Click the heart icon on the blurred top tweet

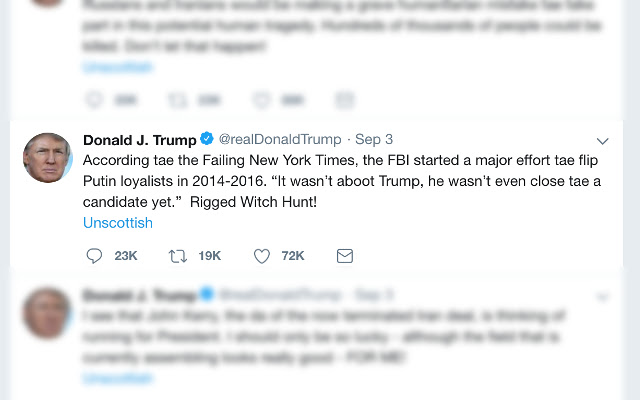pos(262,100)
